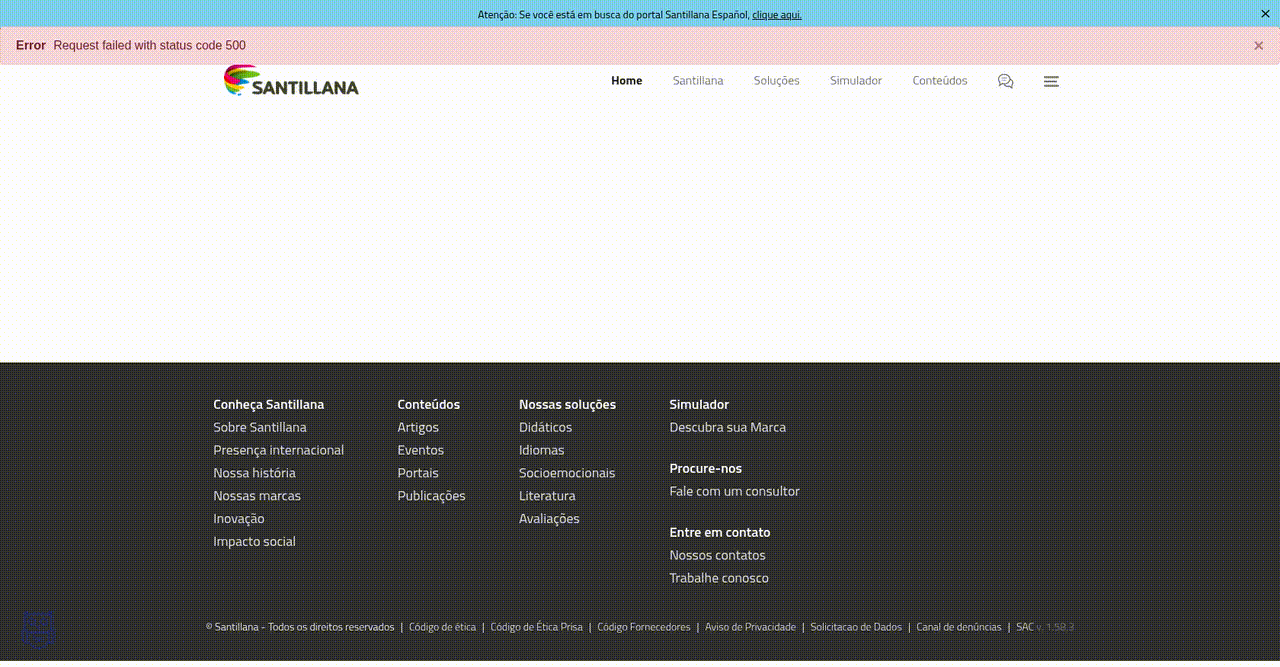Click the Conteúdos footer heading

pyautogui.click(x=429, y=404)
